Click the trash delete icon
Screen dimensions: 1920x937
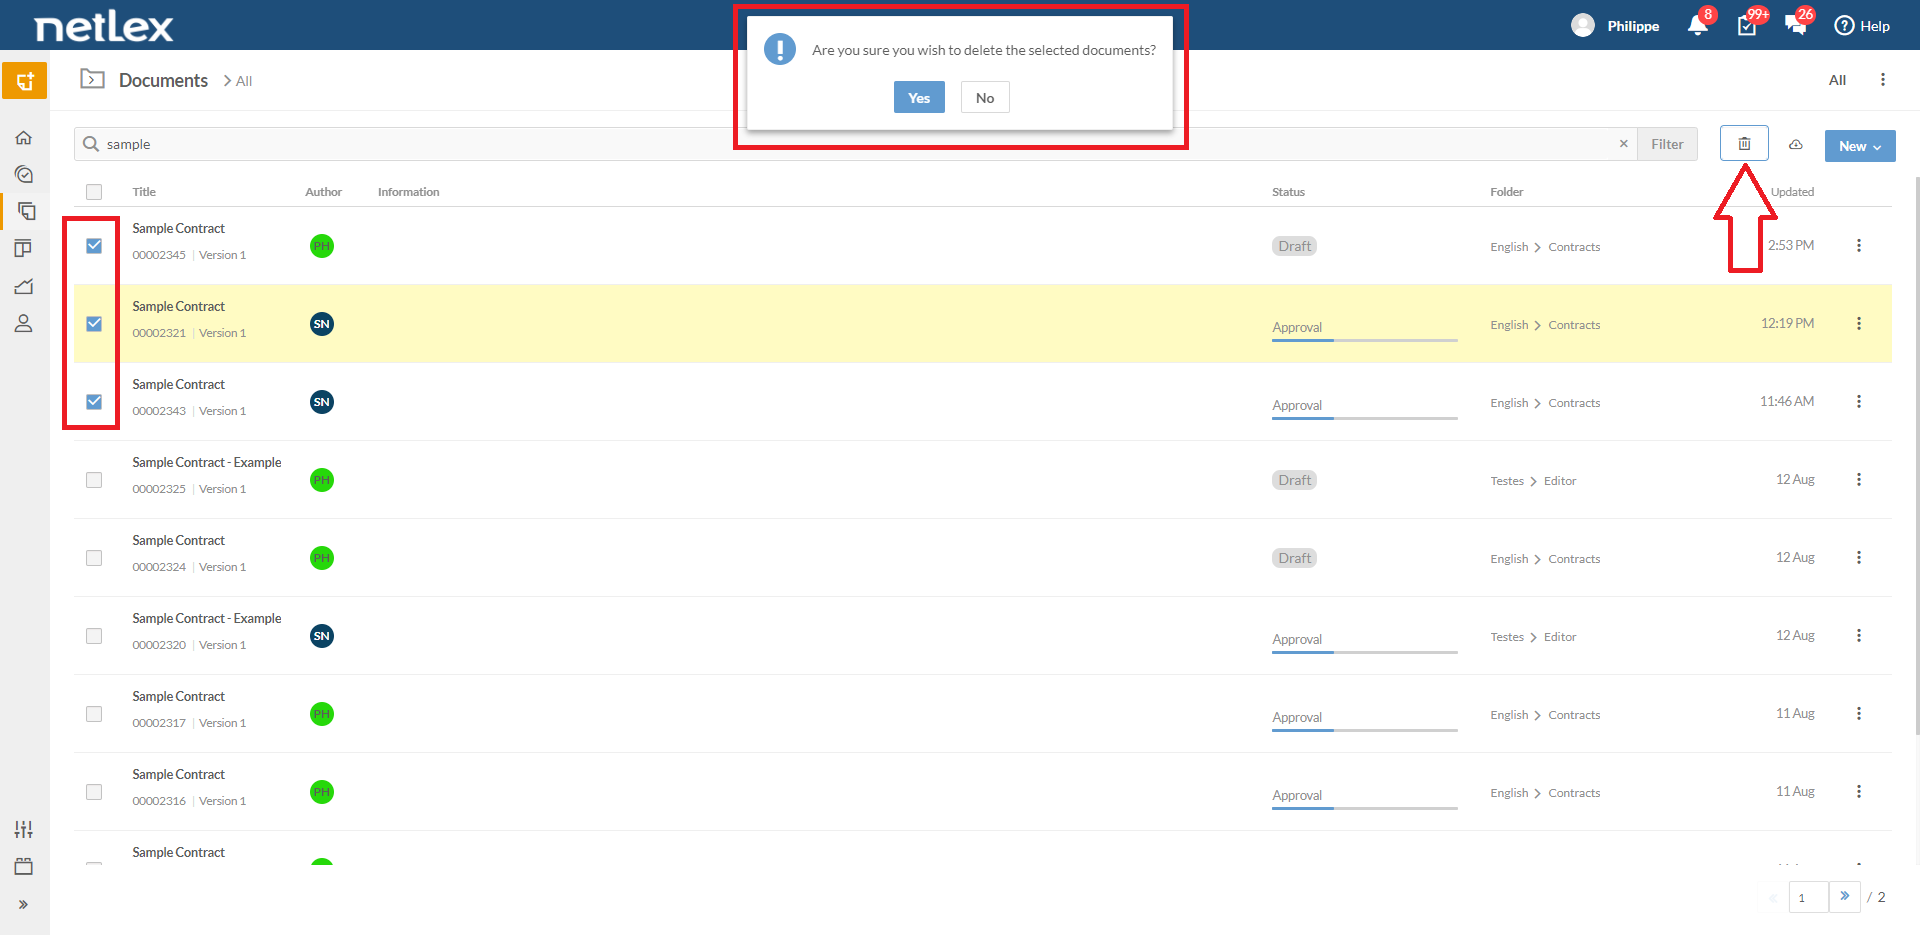(x=1744, y=144)
